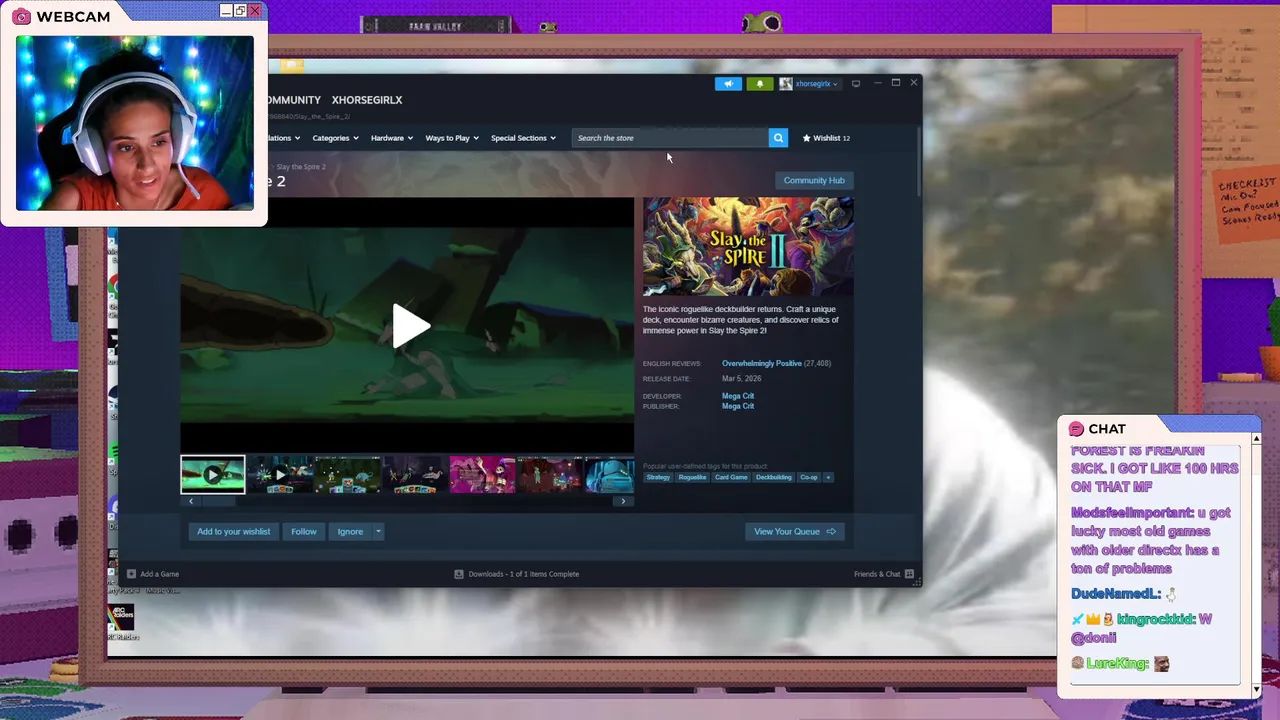Click the Spotify desktop shortcut icon

[x=113, y=455]
